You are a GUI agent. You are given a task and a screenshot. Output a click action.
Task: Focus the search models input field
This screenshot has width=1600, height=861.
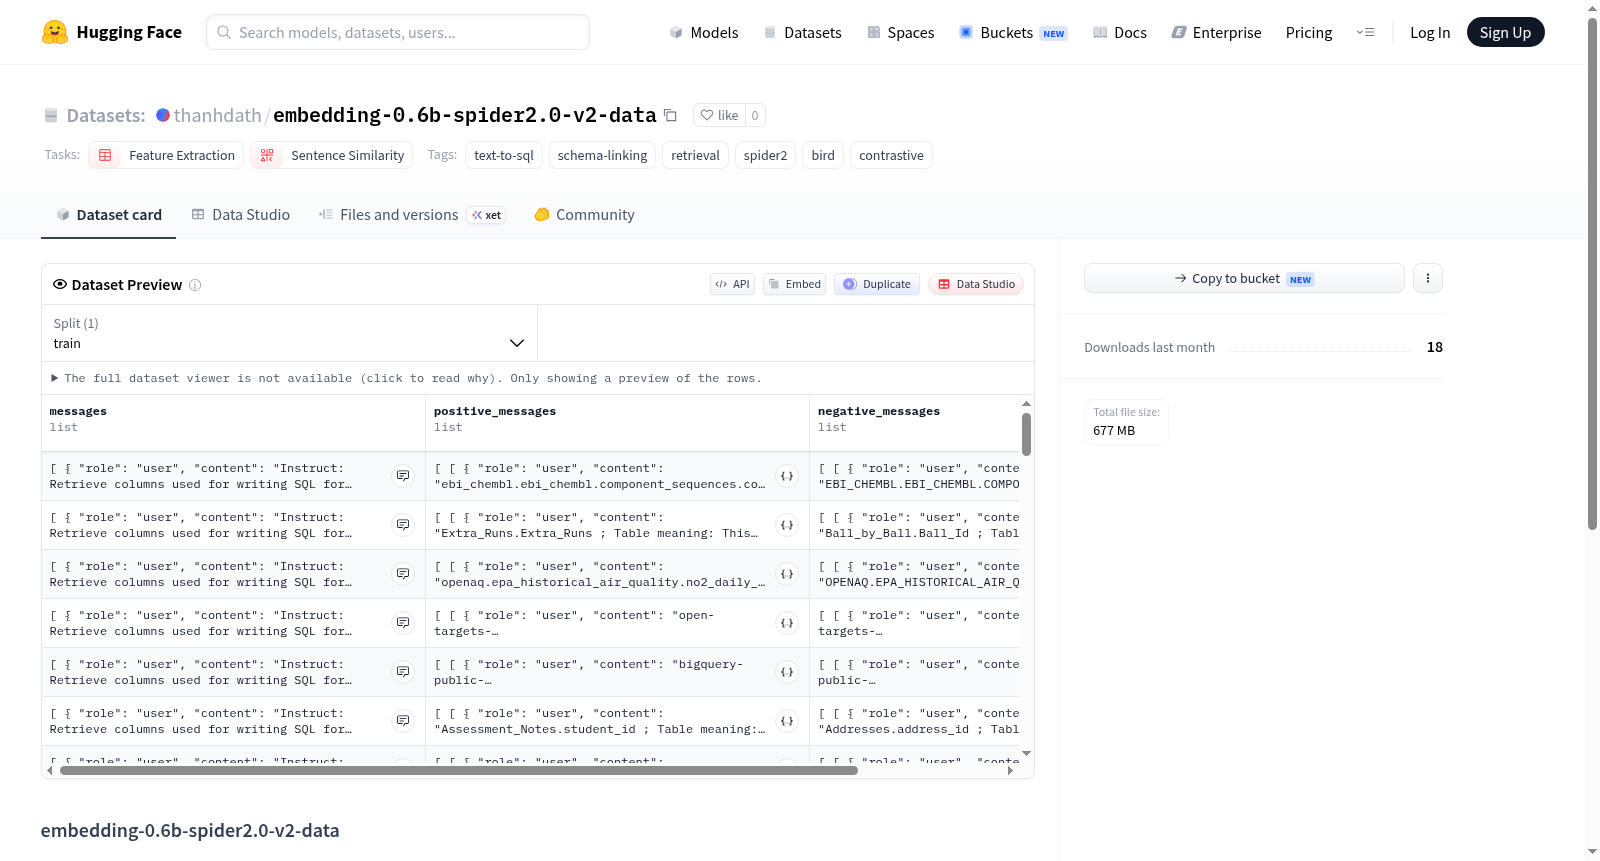click(x=398, y=32)
